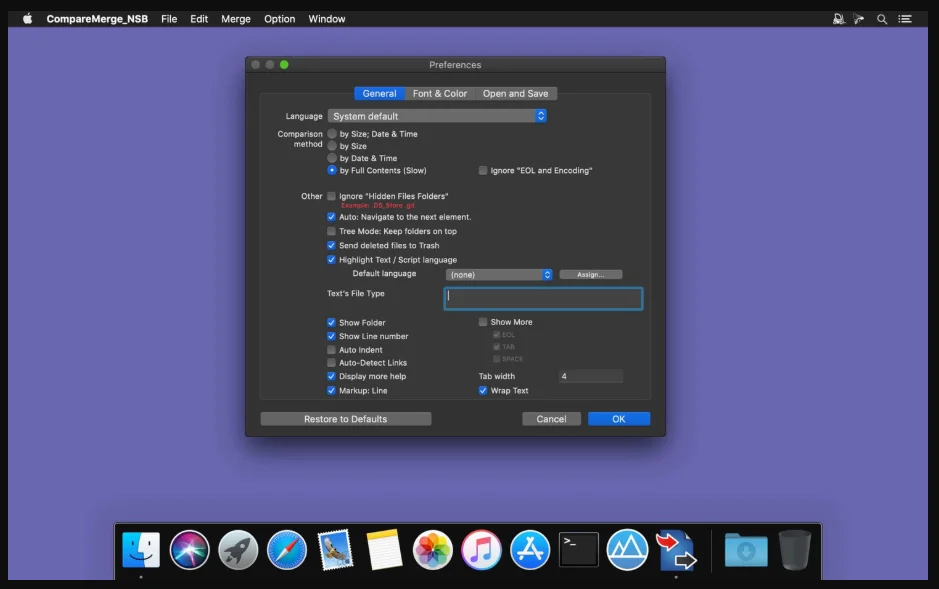This screenshot has height=589, width=939.
Task: Open the Language System default dropdown
Action: pyautogui.click(x=437, y=116)
